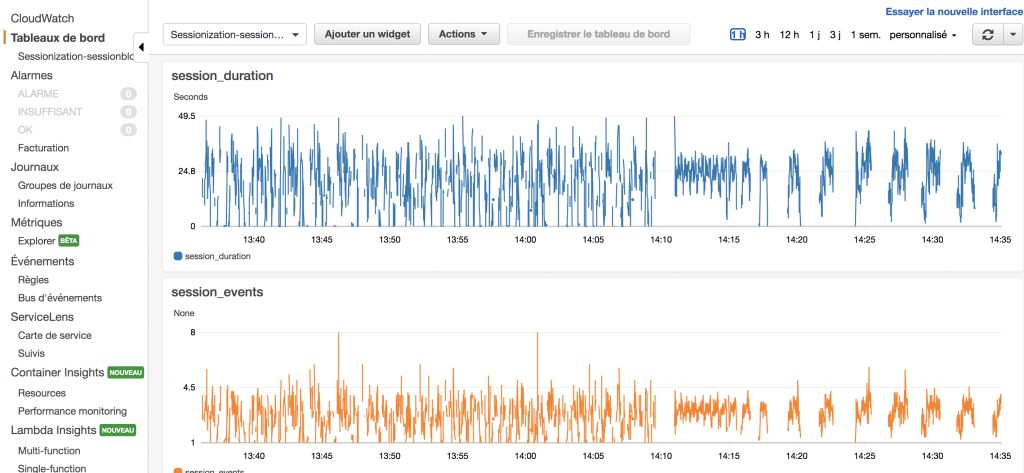Collapse the sidebar with the arrow tab
The image size is (1024, 473).
pyautogui.click(x=140, y=47)
